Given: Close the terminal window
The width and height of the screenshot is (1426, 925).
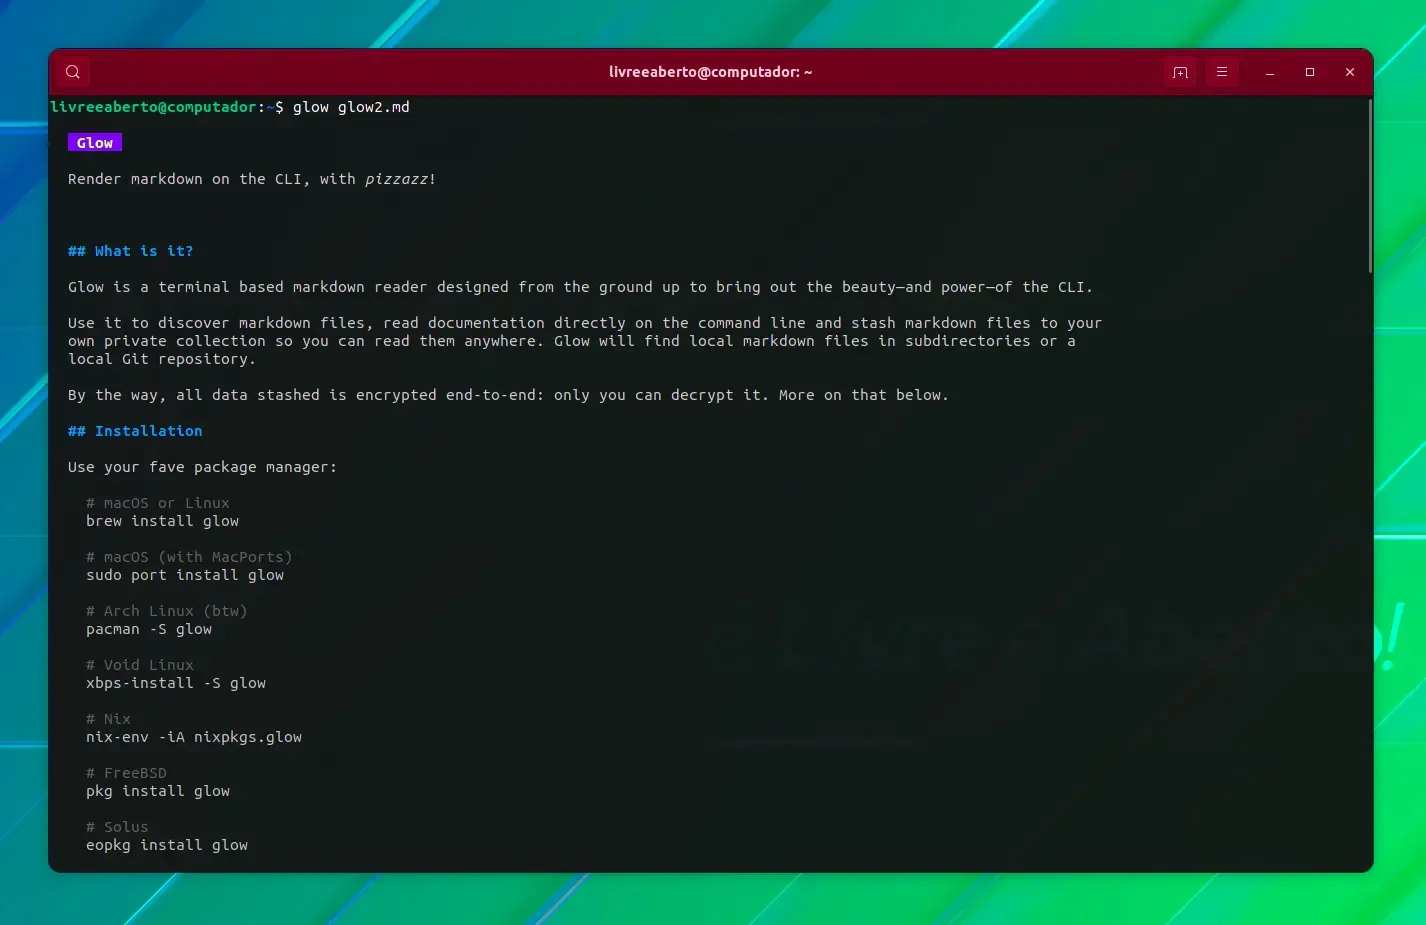Looking at the screenshot, I should pos(1349,72).
